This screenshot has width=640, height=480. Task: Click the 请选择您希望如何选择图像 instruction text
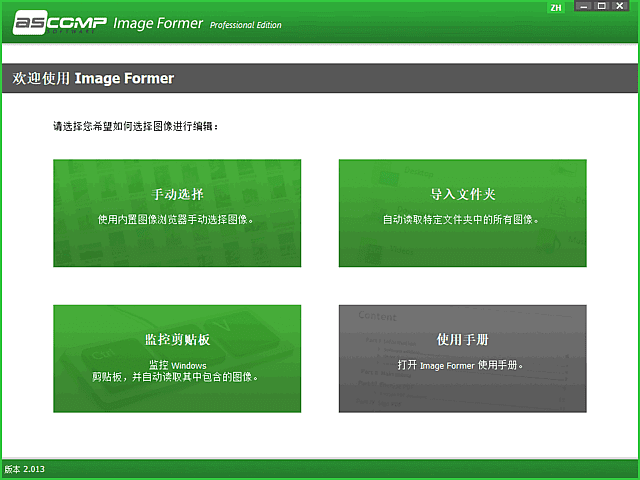point(135,128)
